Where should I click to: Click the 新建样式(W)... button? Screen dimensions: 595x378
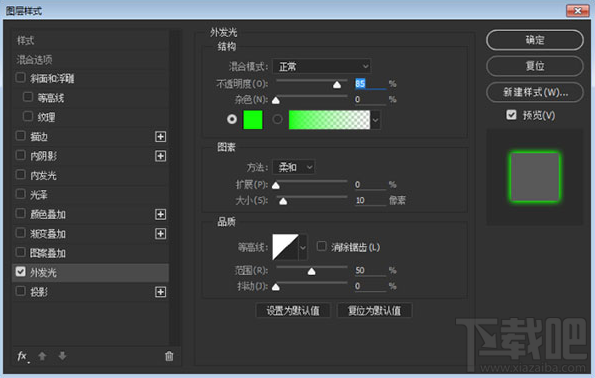point(534,92)
